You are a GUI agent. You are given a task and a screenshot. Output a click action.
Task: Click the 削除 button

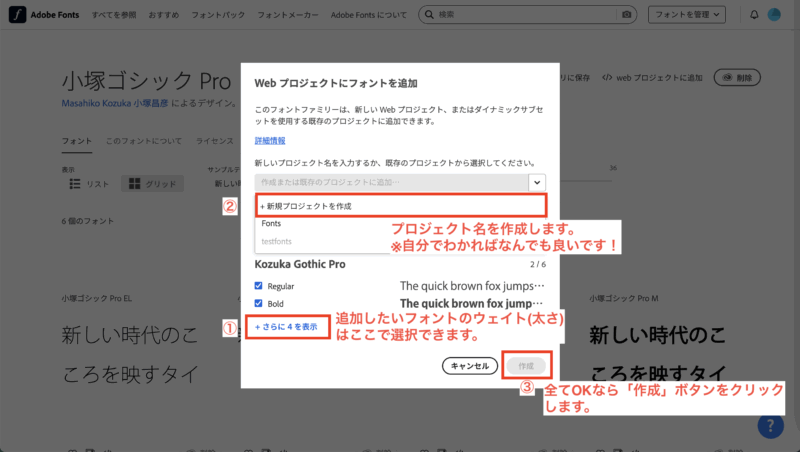click(737, 78)
